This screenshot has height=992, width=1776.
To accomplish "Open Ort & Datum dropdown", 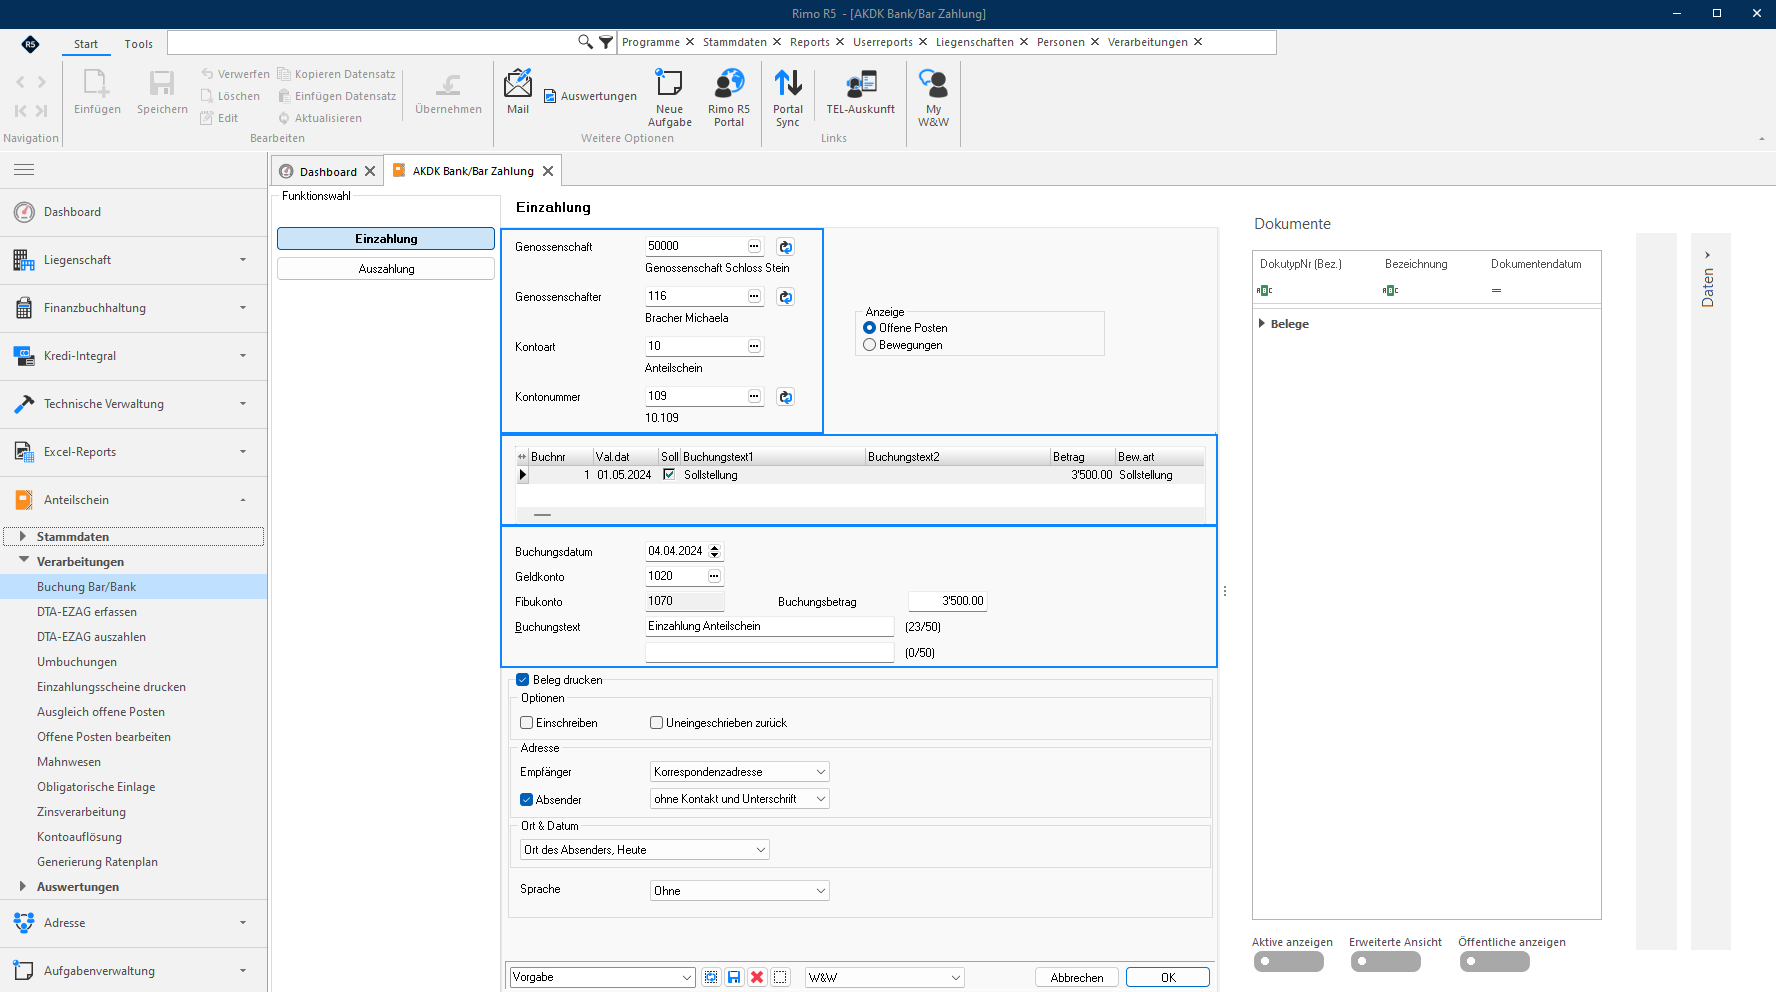I will click(x=645, y=850).
